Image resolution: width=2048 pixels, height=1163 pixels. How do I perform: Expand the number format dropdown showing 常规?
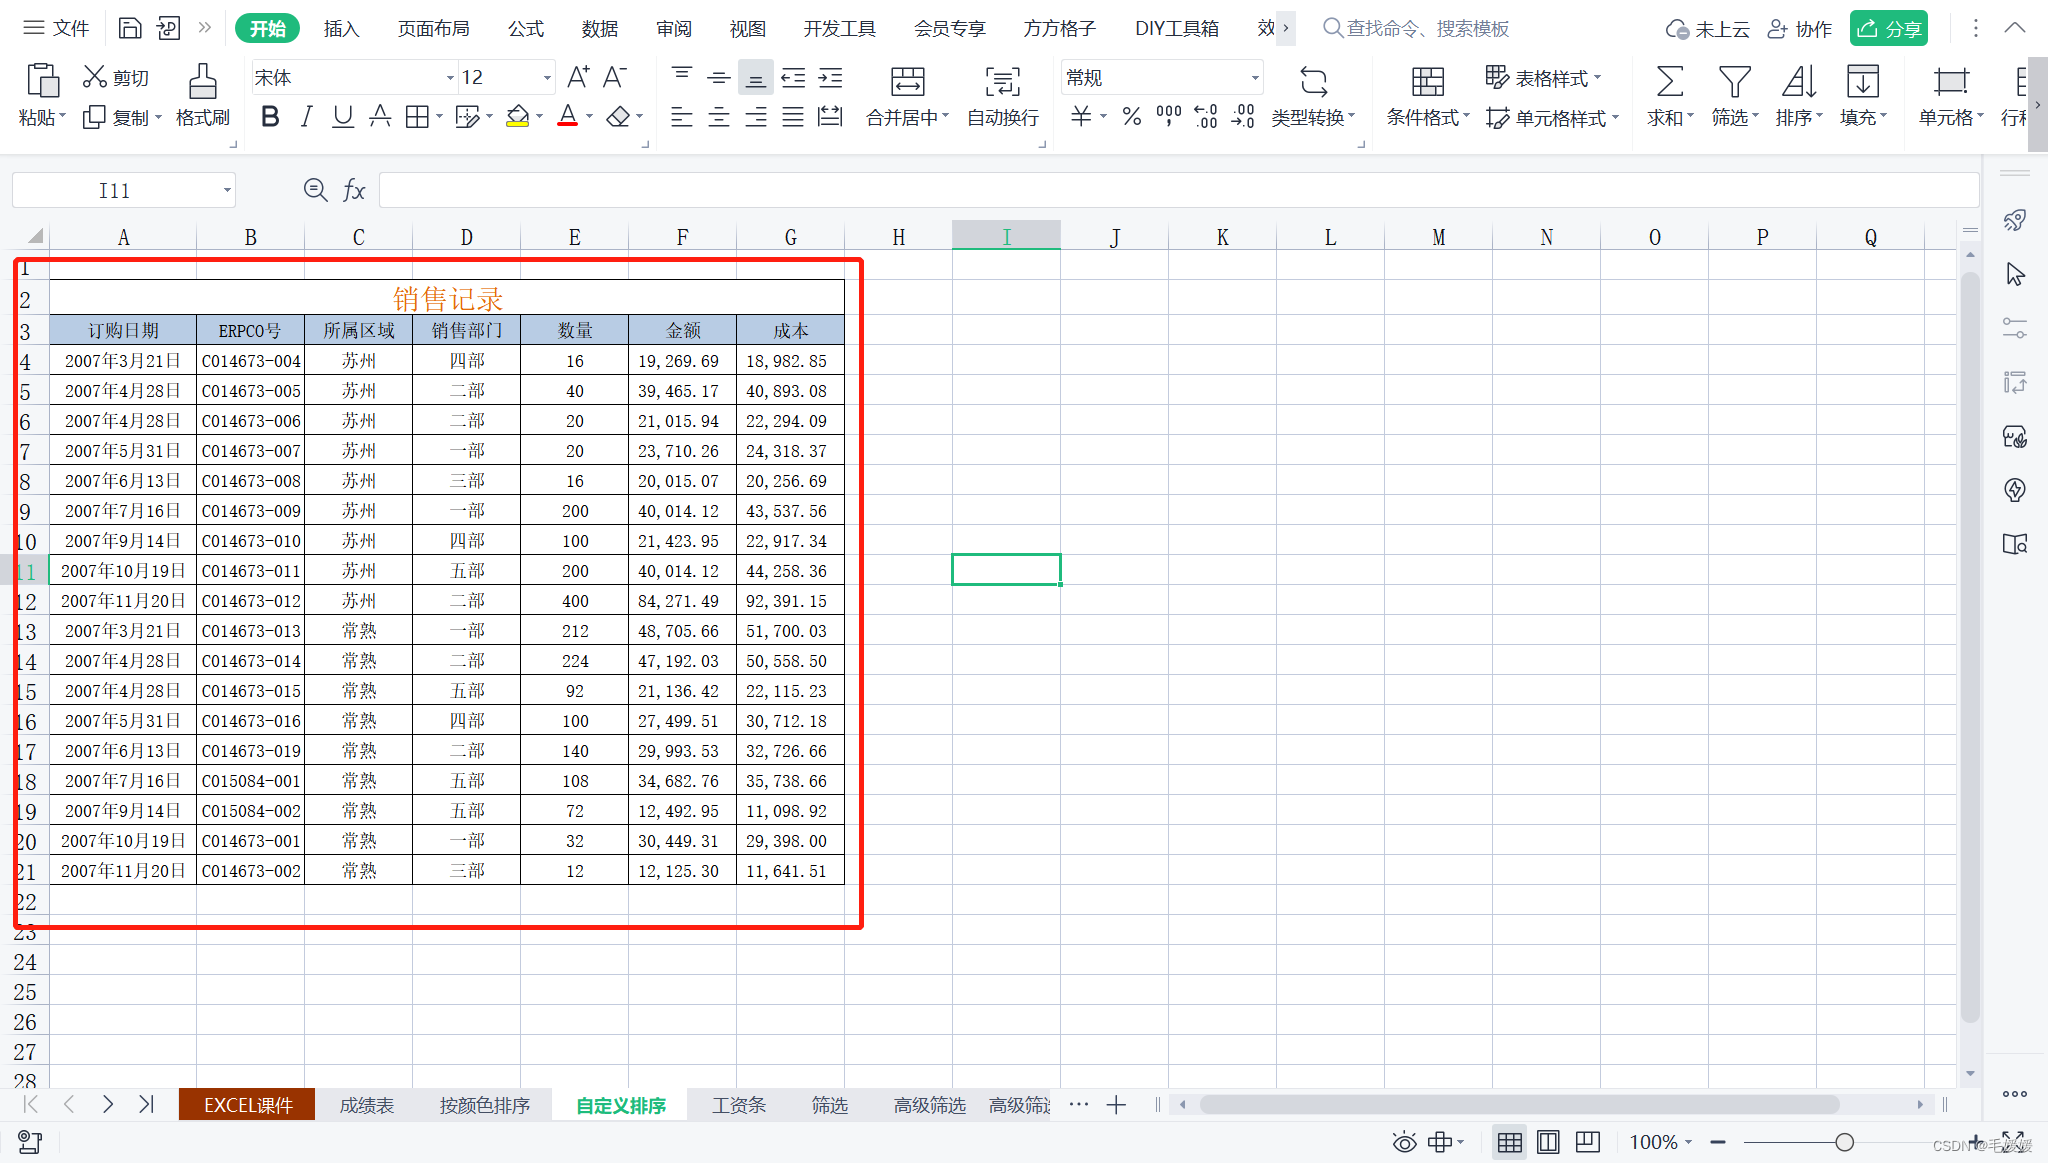[x=1254, y=78]
